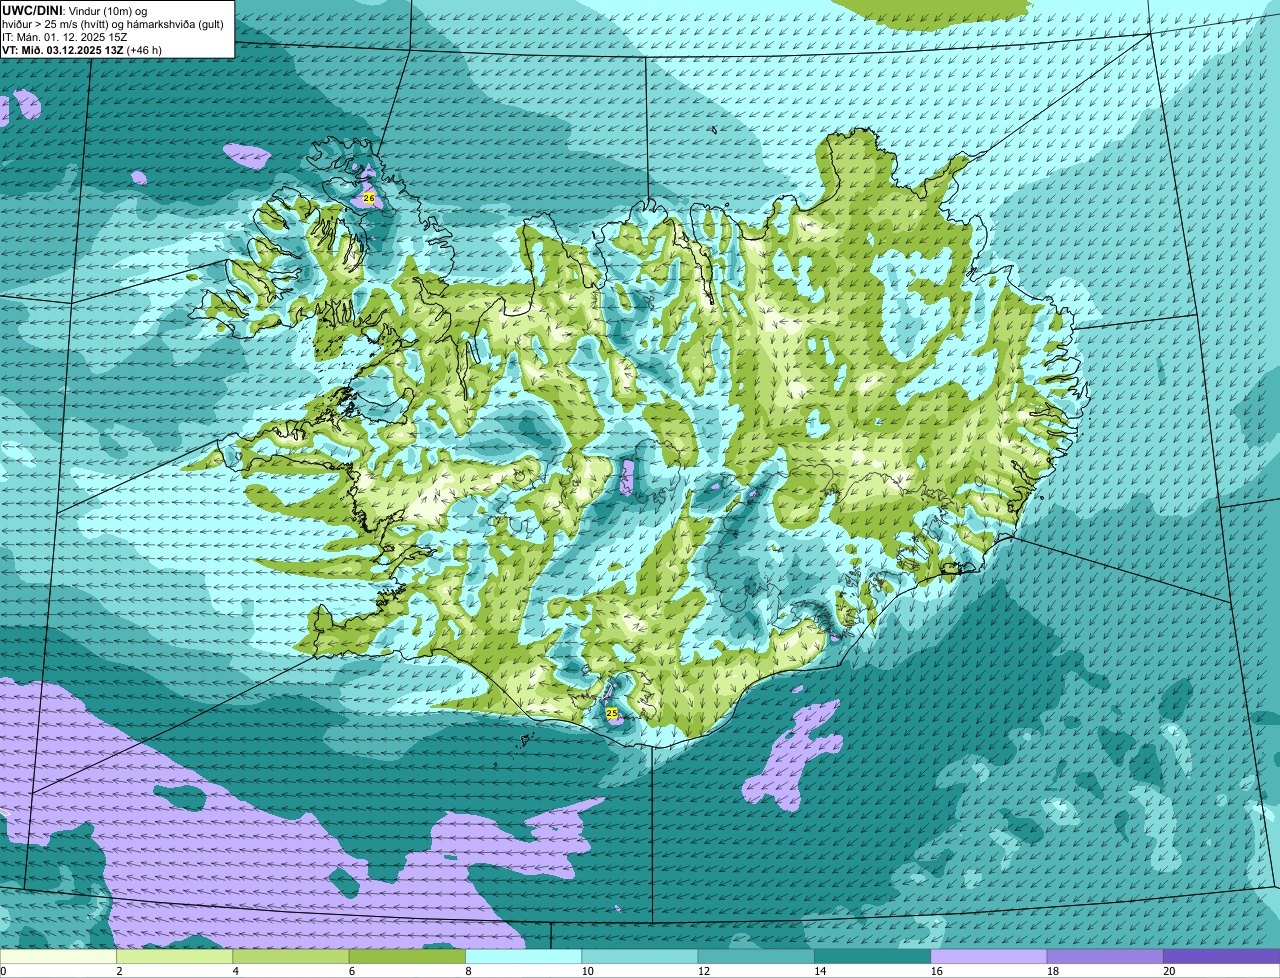Select the 2–4 m/s light green legend swatch
This screenshot has width=1280, height=978.
coord(176,956)
